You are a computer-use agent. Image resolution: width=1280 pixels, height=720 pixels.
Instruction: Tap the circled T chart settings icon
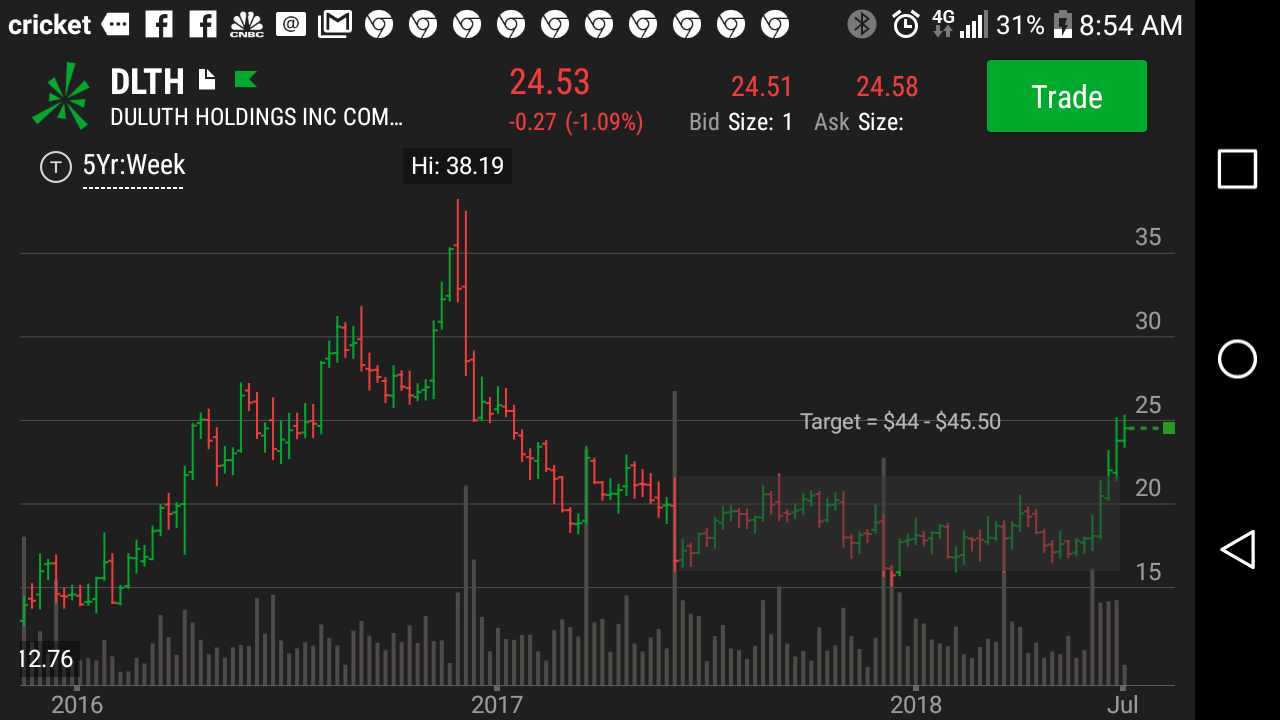coord(55,166)
